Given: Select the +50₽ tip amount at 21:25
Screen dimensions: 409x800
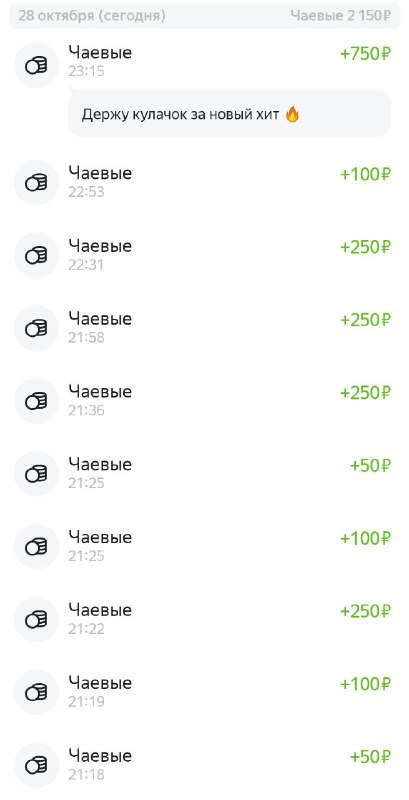Looking at the screenshot, I should (370, 466).
